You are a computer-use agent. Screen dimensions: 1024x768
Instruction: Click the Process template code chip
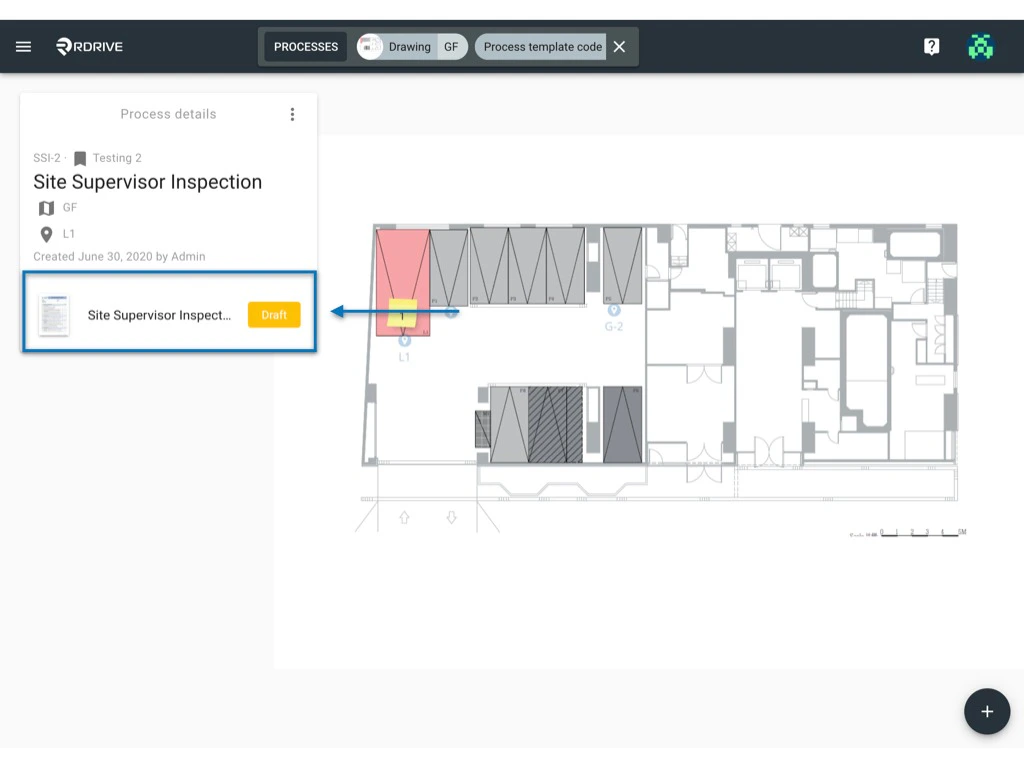[x=542, y=47]
